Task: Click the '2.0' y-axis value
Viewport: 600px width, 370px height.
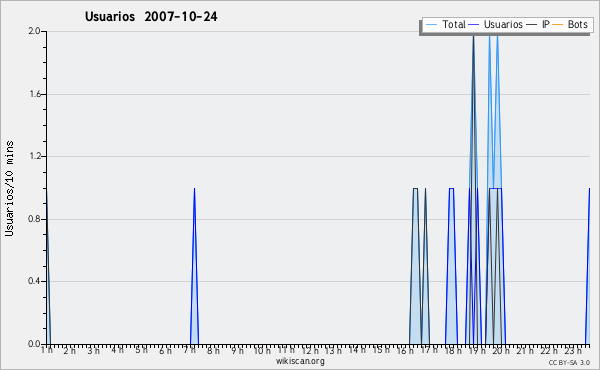Action: point(34,31)
